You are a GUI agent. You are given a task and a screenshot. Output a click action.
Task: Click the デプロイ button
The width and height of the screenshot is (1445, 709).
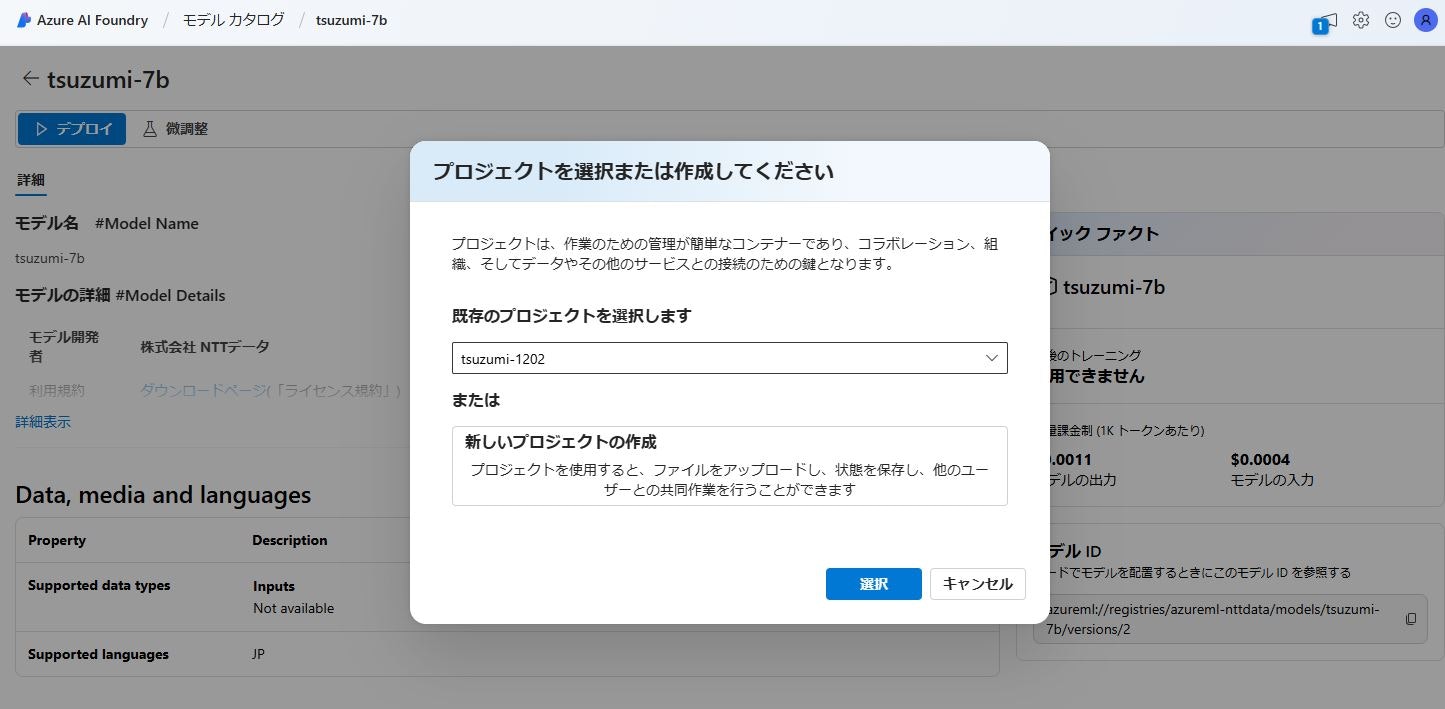pos(72,129)
